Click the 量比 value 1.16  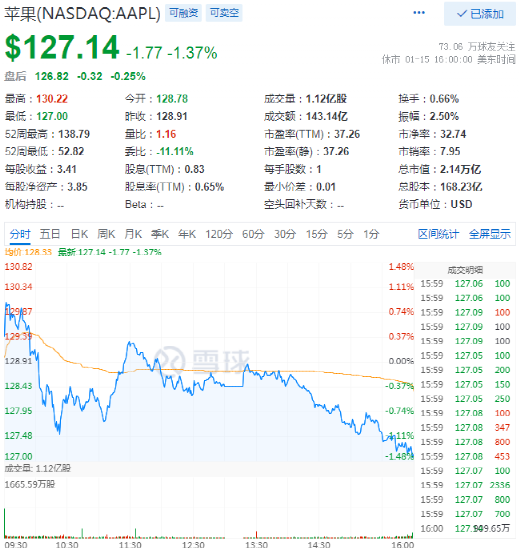[x=166, y=134]
